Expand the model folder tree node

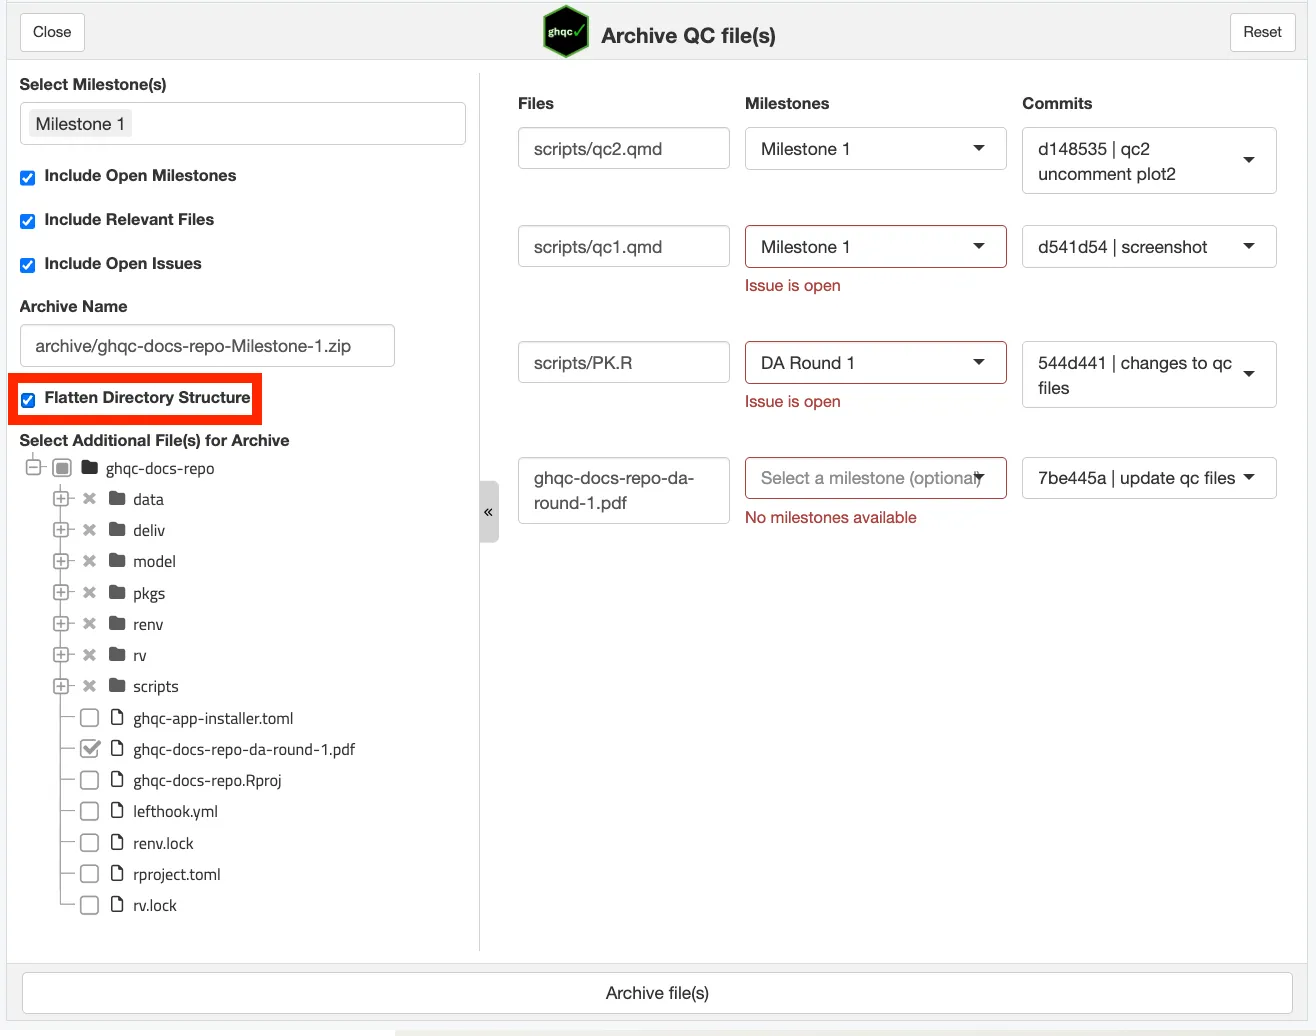61,561
